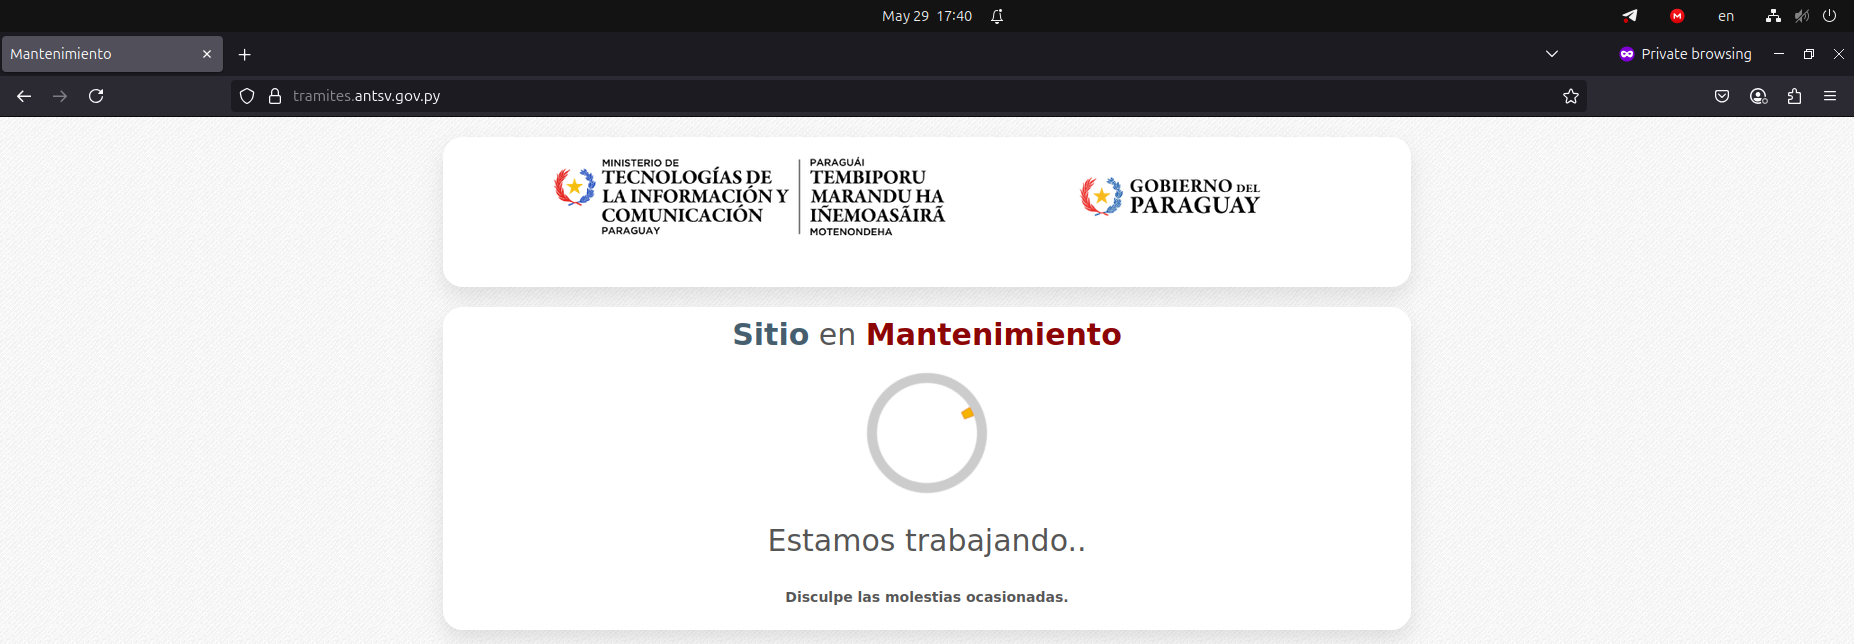Click the Ministerio de Tecnologías logo
Viewport: 1854px width, 644px height.
[671, 196]
